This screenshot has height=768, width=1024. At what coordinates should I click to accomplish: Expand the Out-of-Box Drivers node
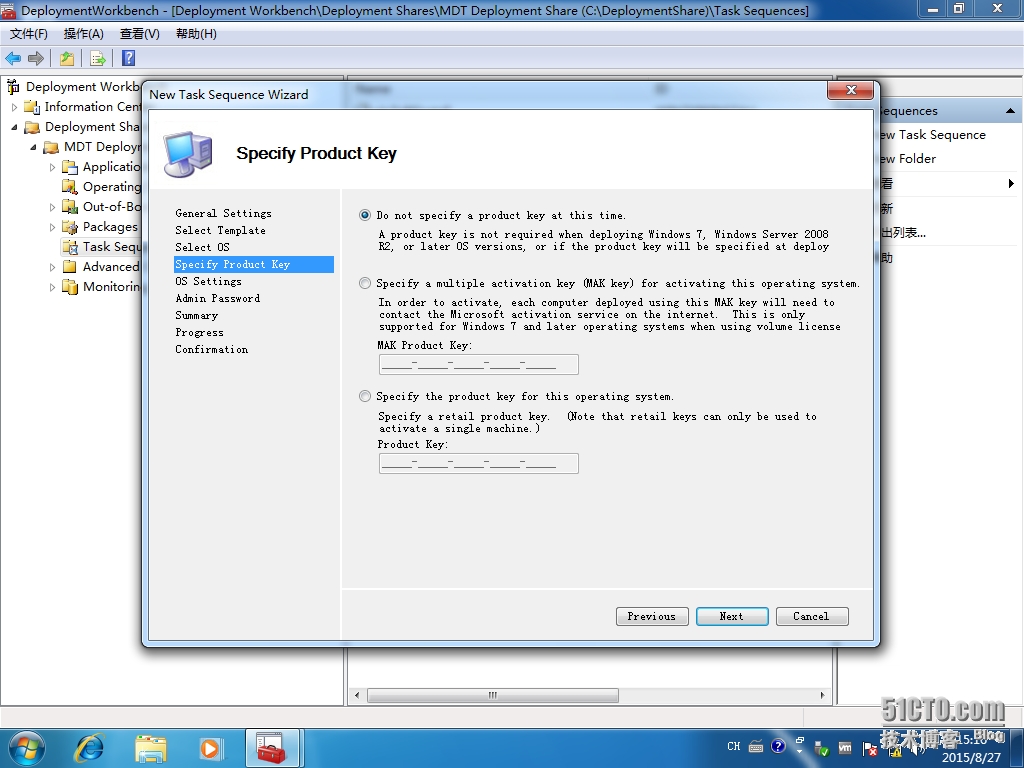click(52, 207)
